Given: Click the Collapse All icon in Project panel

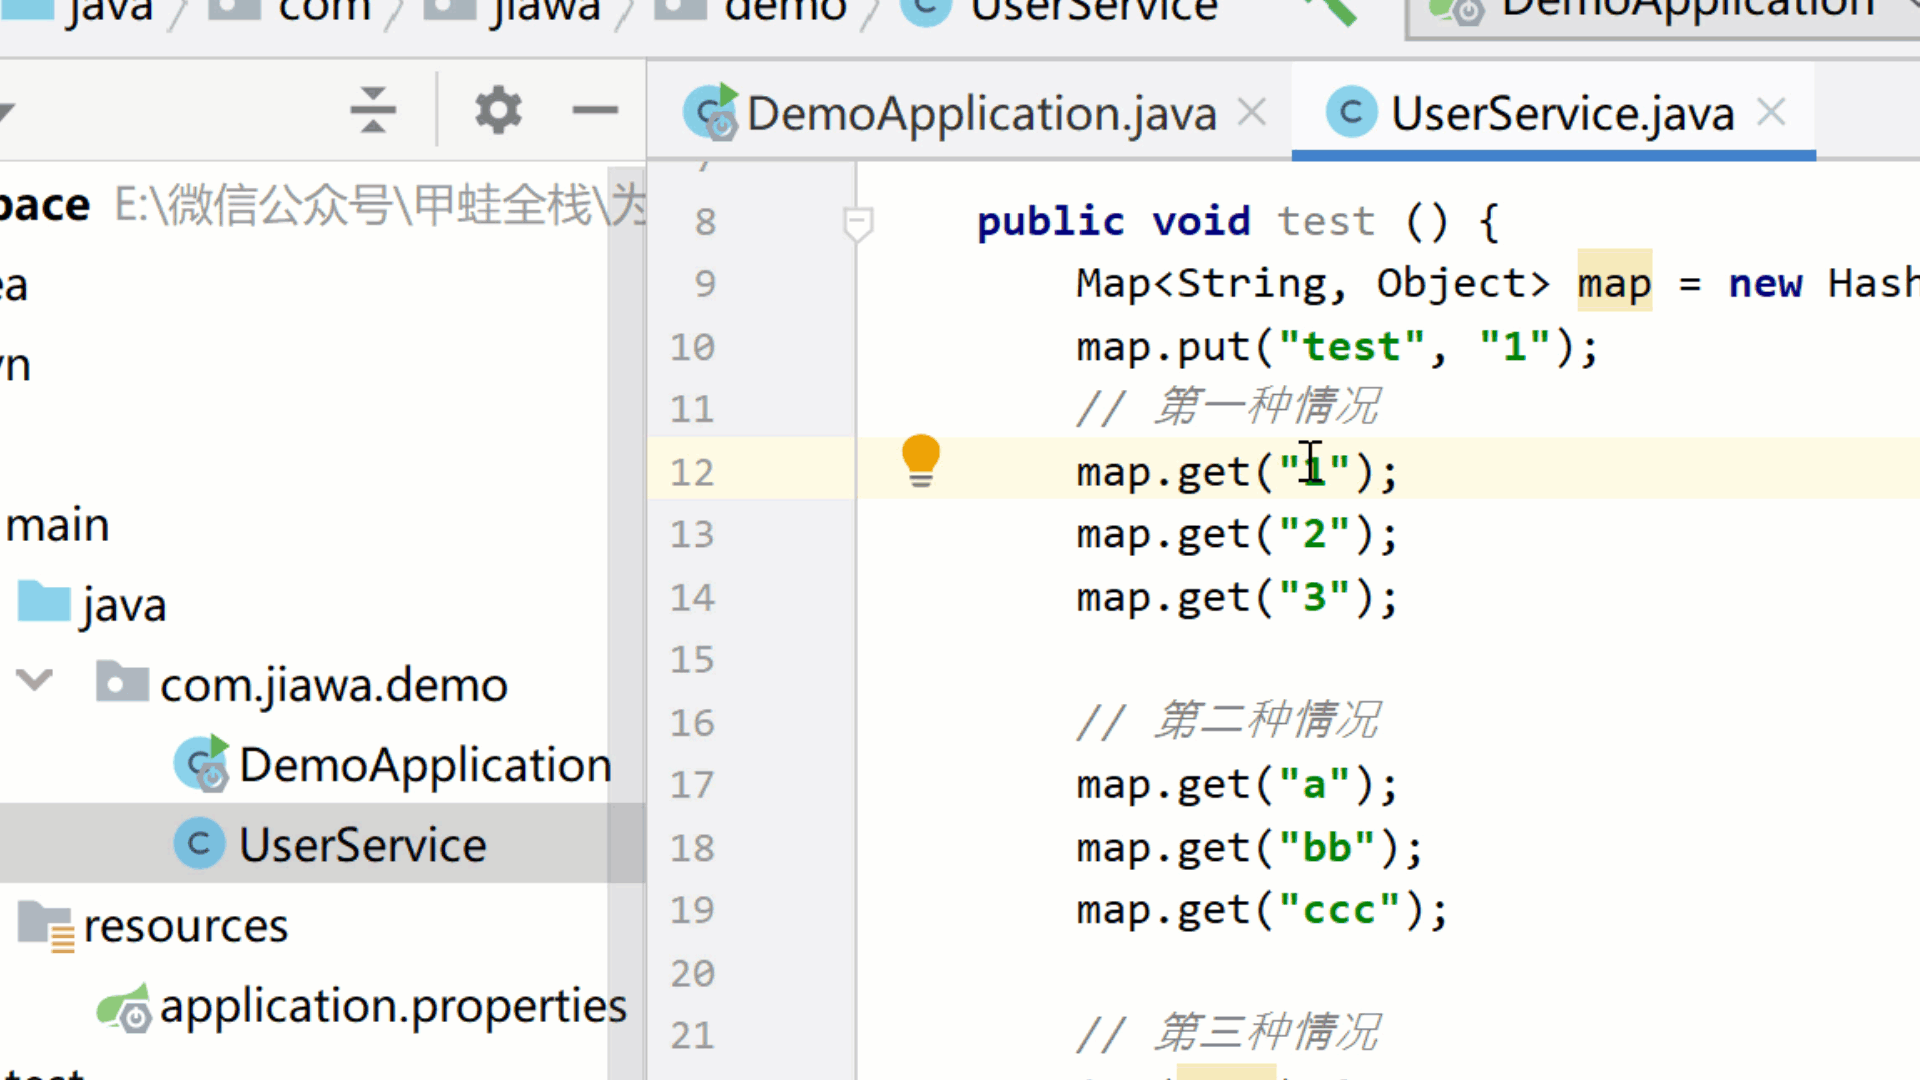Looking at the screenshot, I should point(373,110).
